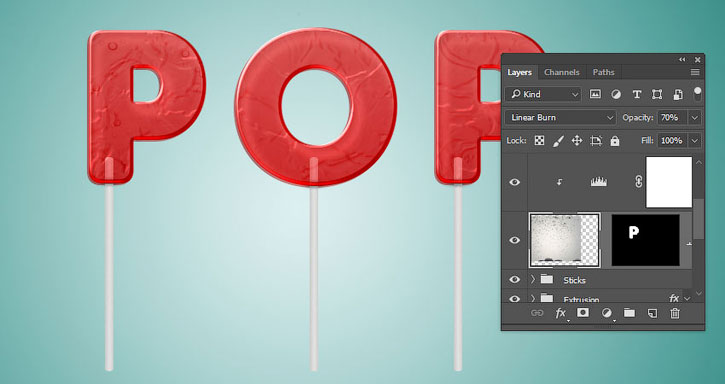Hide the Levels adjustment layer

click(x=515, y=182)
